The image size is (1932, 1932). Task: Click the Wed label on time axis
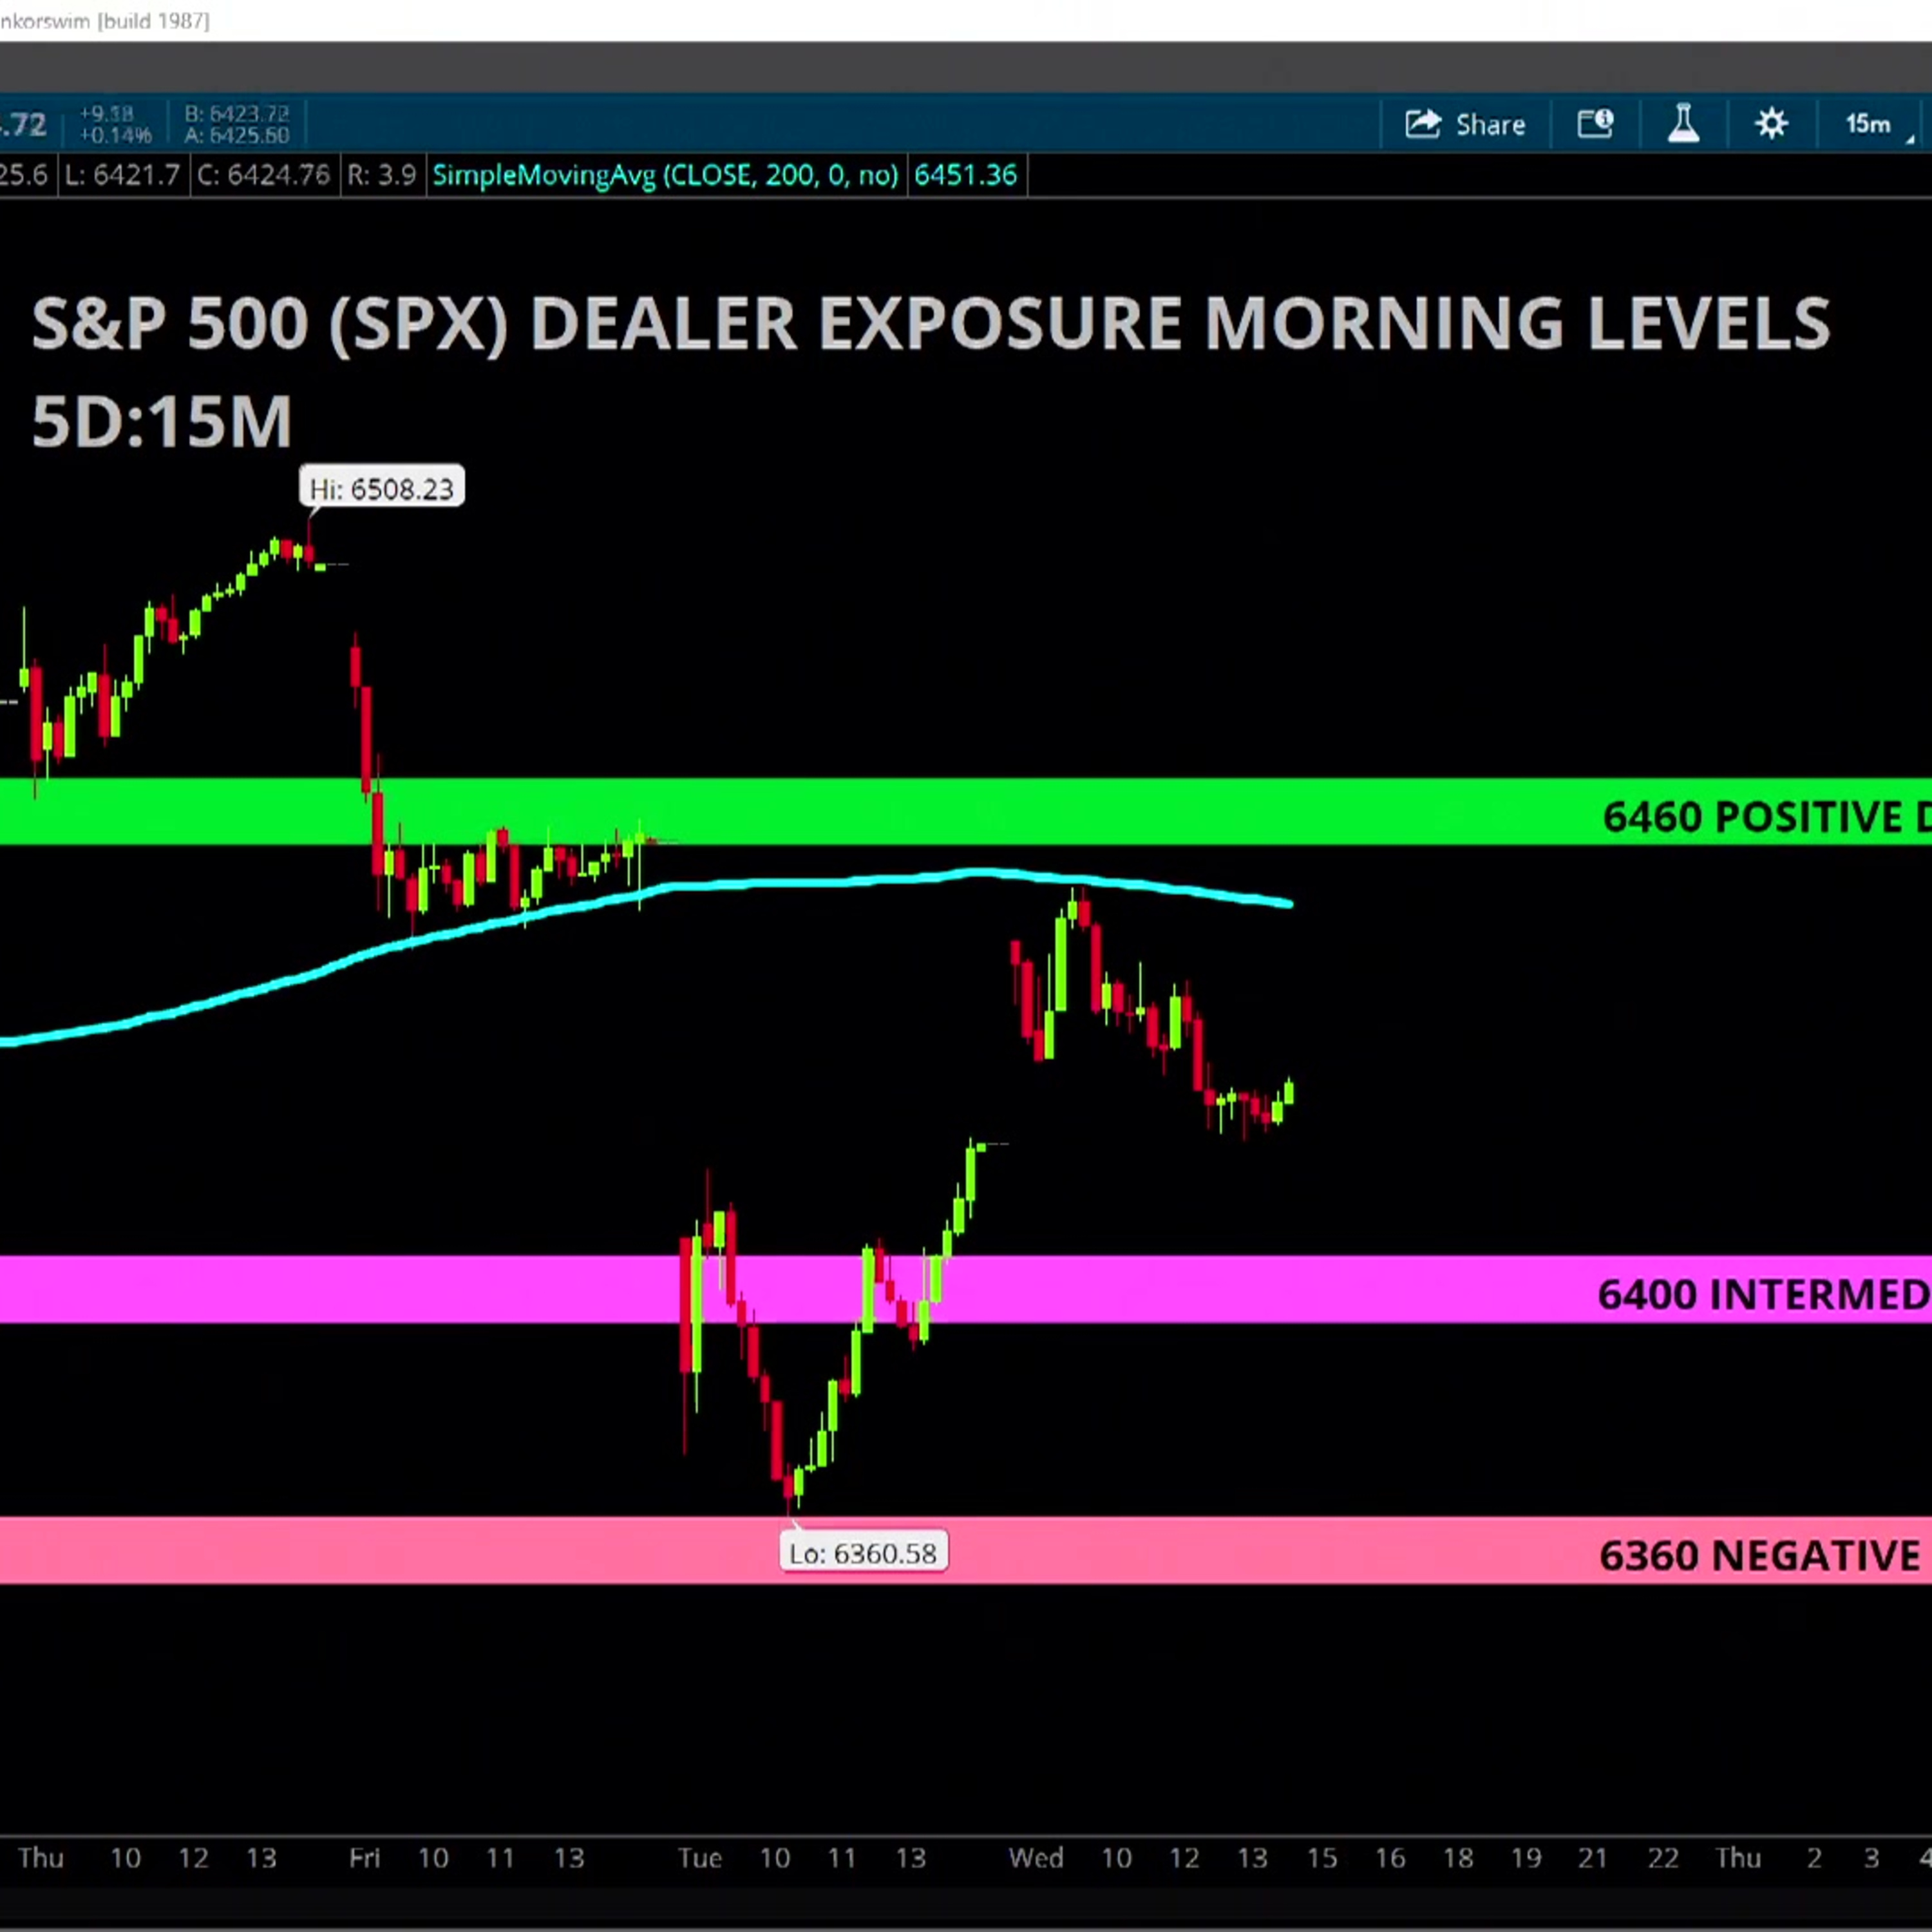[1035, 1857]
